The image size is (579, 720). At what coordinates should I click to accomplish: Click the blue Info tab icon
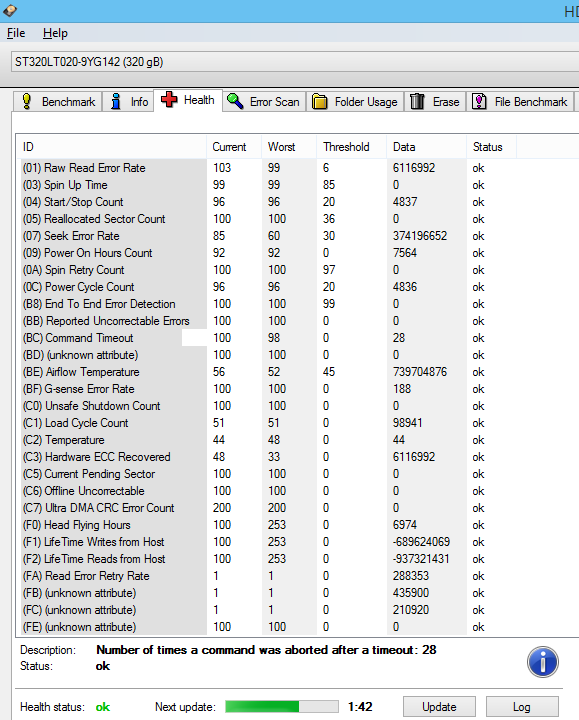click(116, 101)
